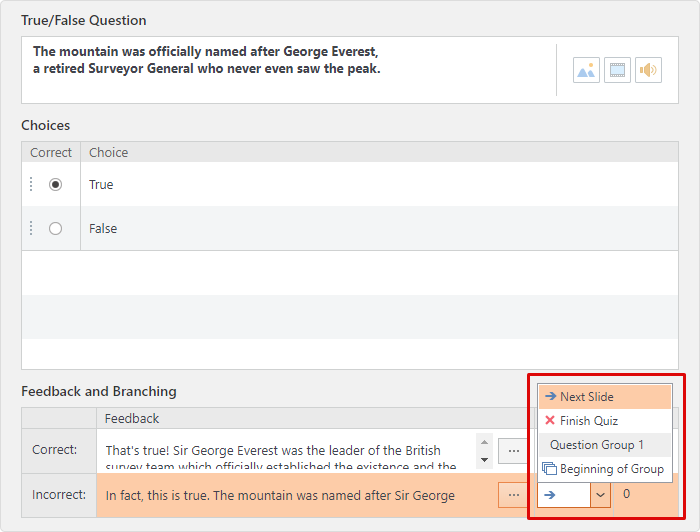Click the Correct column header
The image size is (700, 532).
coord(51,153)
